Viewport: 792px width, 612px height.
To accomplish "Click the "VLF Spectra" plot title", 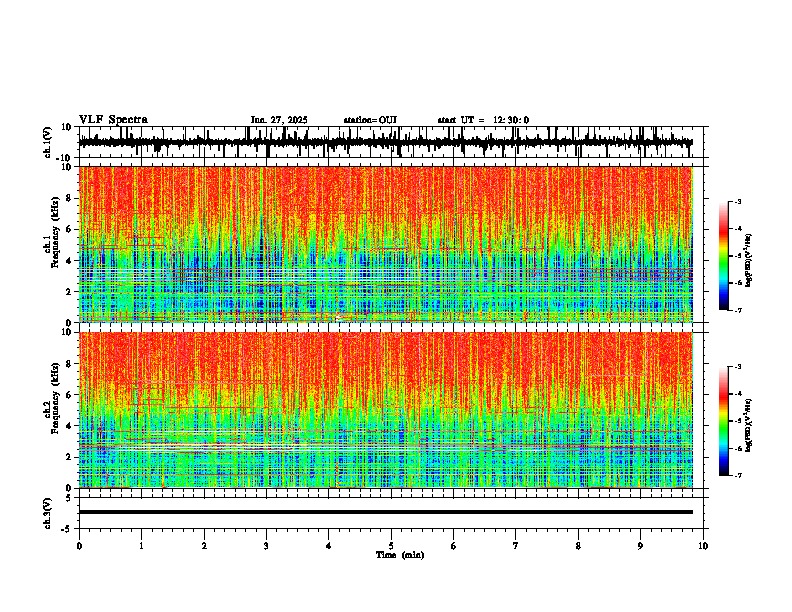I will 113,120.
